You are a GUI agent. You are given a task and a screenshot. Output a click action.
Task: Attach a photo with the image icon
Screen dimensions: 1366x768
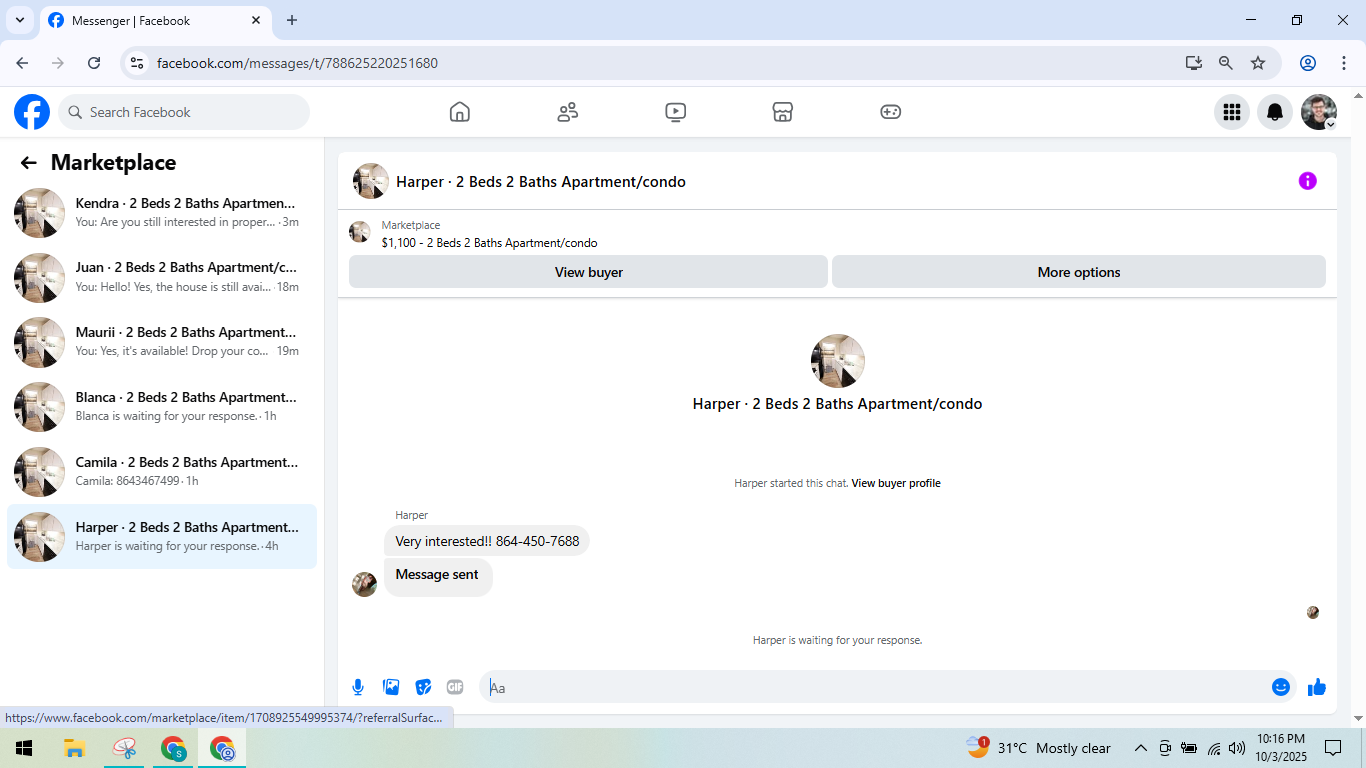(x=391, y=687)
